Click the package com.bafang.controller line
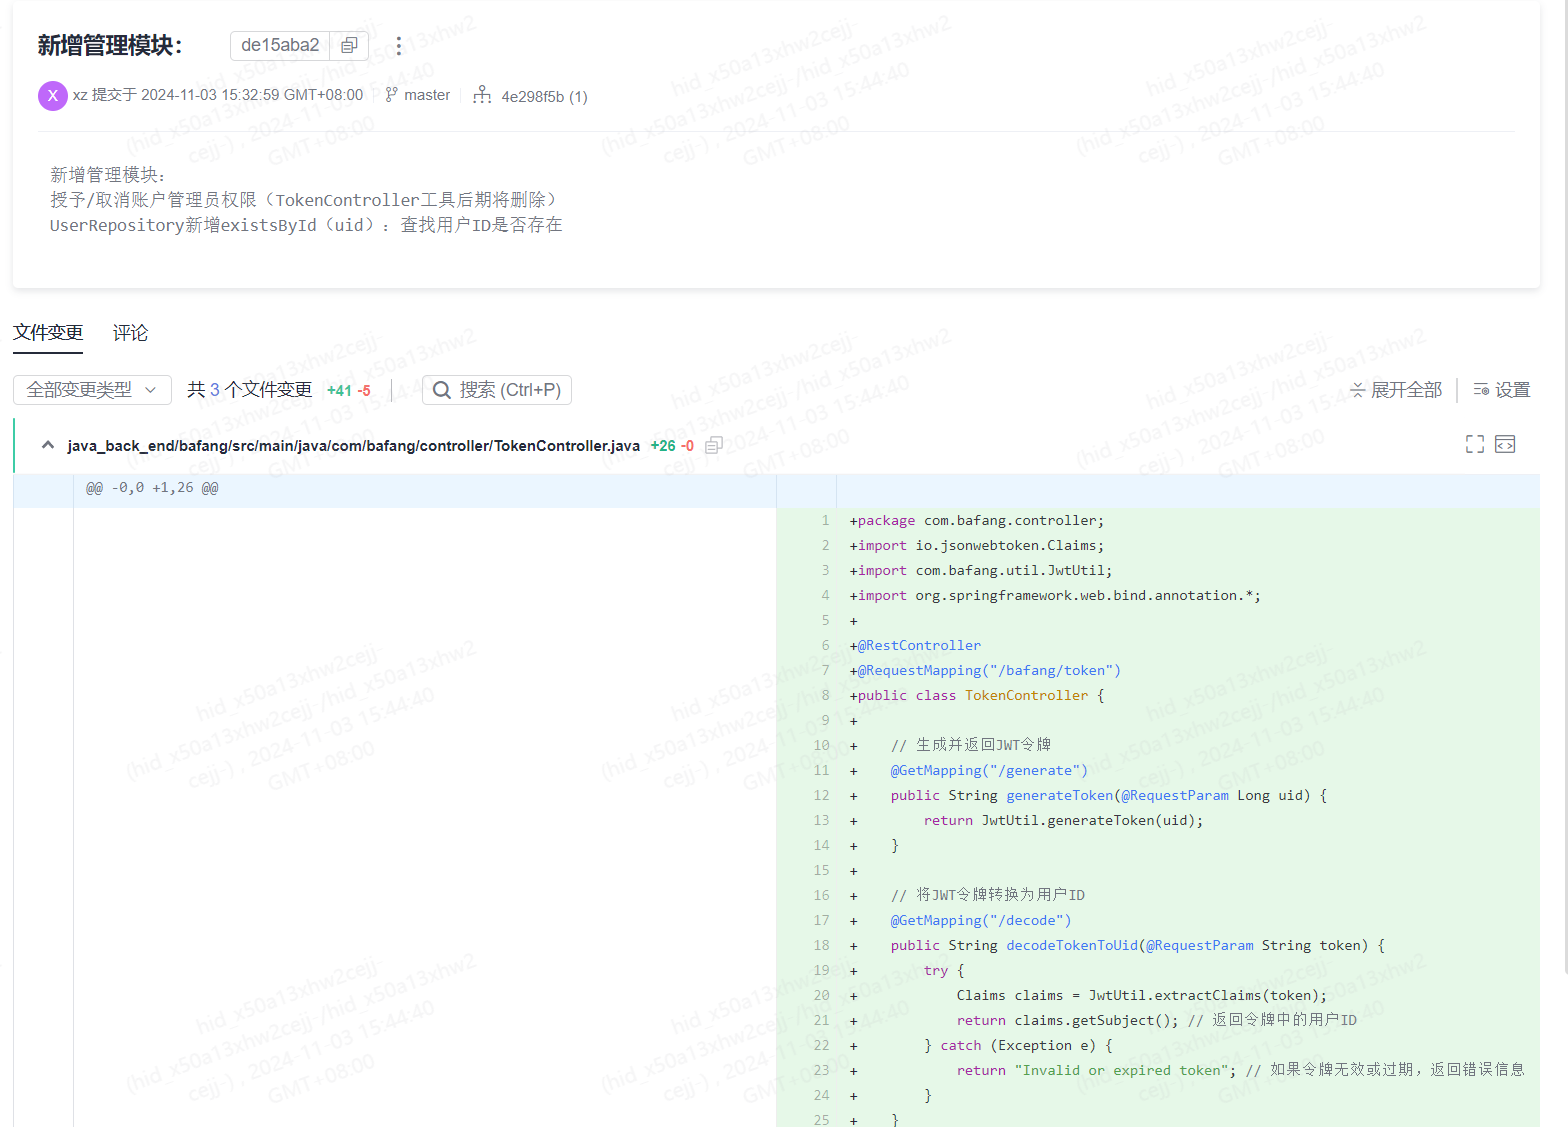1568x1127 pixels. coord(977,521)
